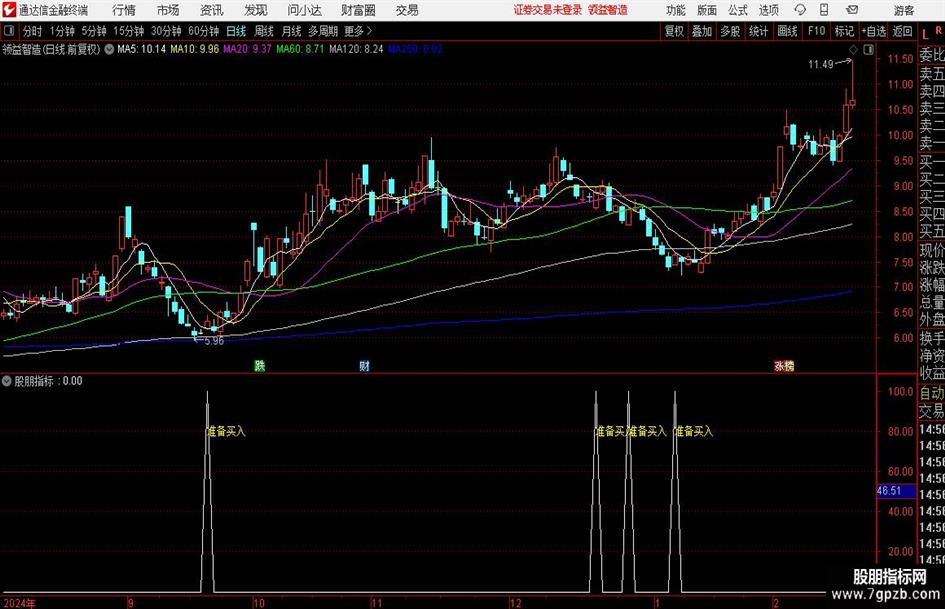Open the 选项 menu
The width and height of the screenshot is (945, 609).
click(x=768, y=10)
